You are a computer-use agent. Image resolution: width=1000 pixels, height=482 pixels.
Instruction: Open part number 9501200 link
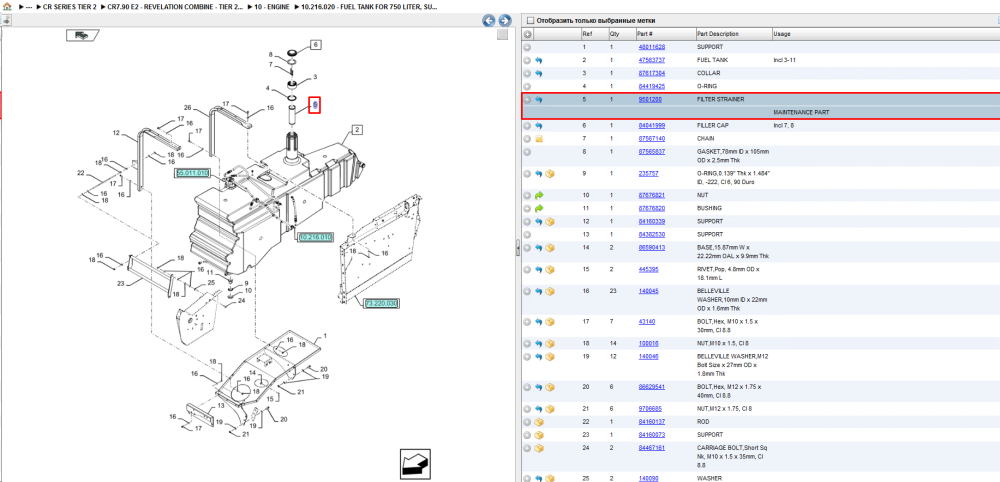pyautogui.click(x=650, y=99)
